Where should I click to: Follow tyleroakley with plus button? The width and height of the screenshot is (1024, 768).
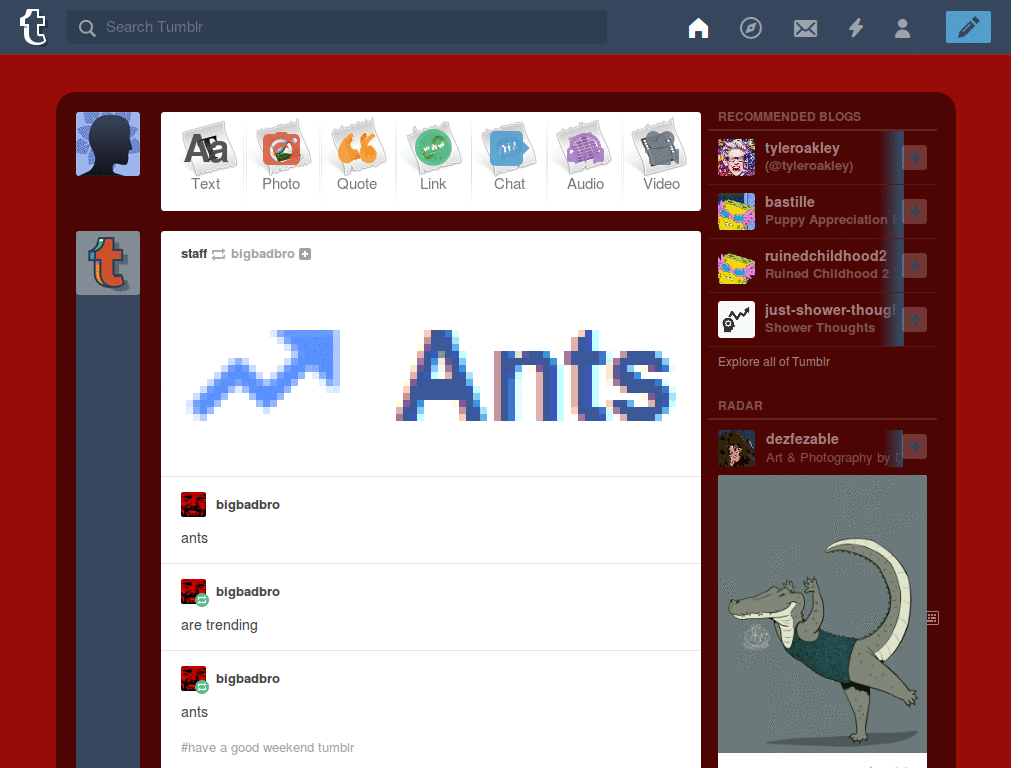(x=914, y=157)
